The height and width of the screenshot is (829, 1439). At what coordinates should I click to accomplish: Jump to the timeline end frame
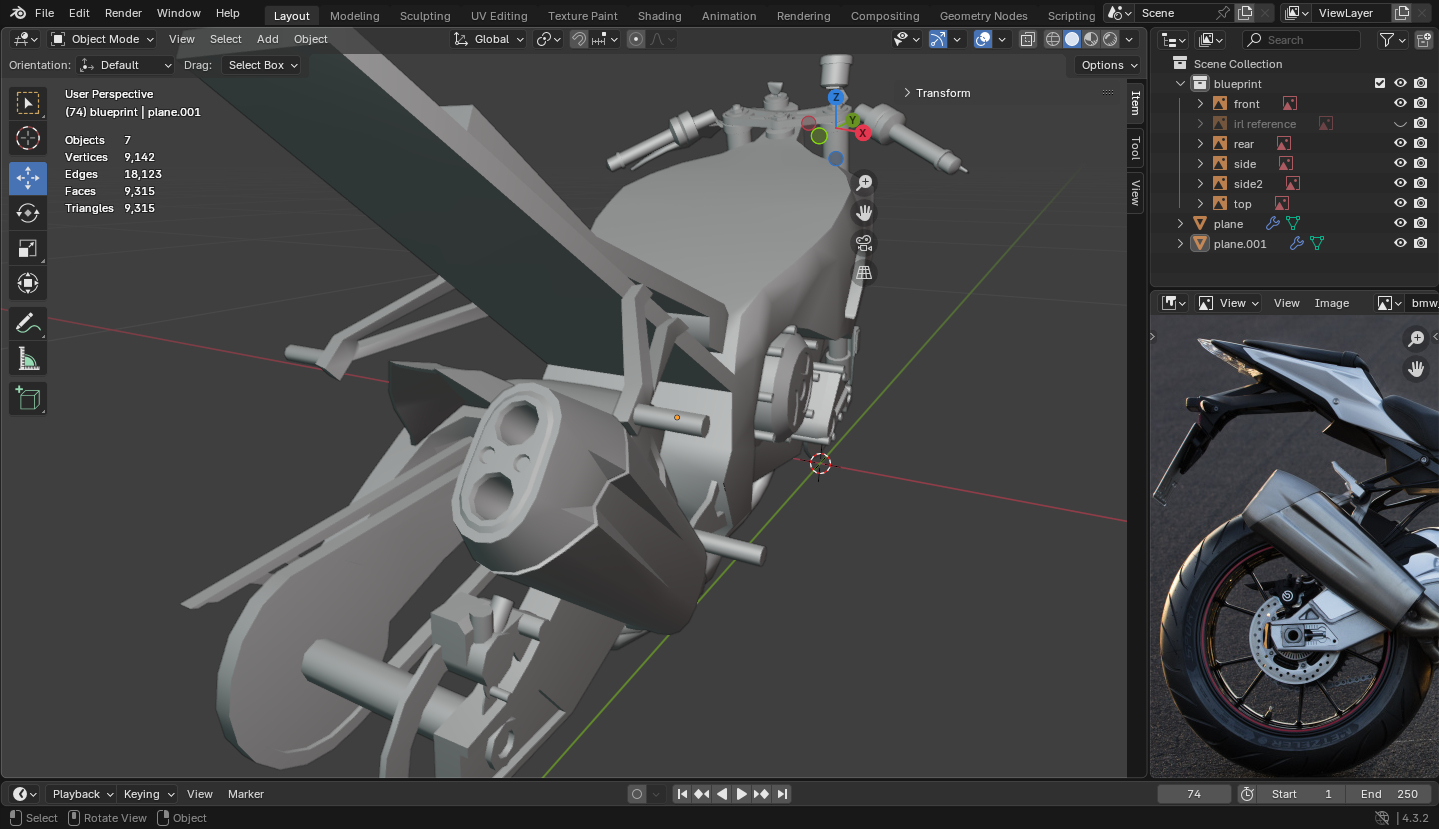click(782, 794)
